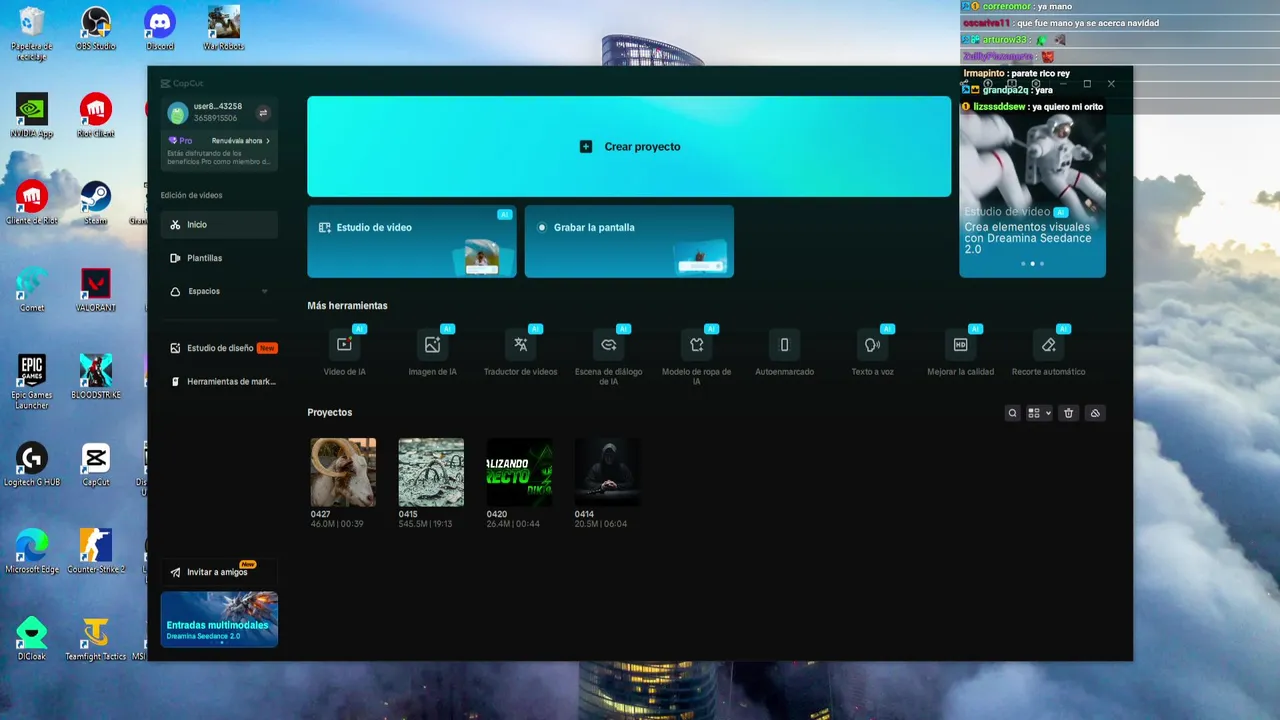Viewport: 1280px width, 720px height.
Task: Open the project view mode dropdown
Action: pyautogui.click(x=1040, y=413)
